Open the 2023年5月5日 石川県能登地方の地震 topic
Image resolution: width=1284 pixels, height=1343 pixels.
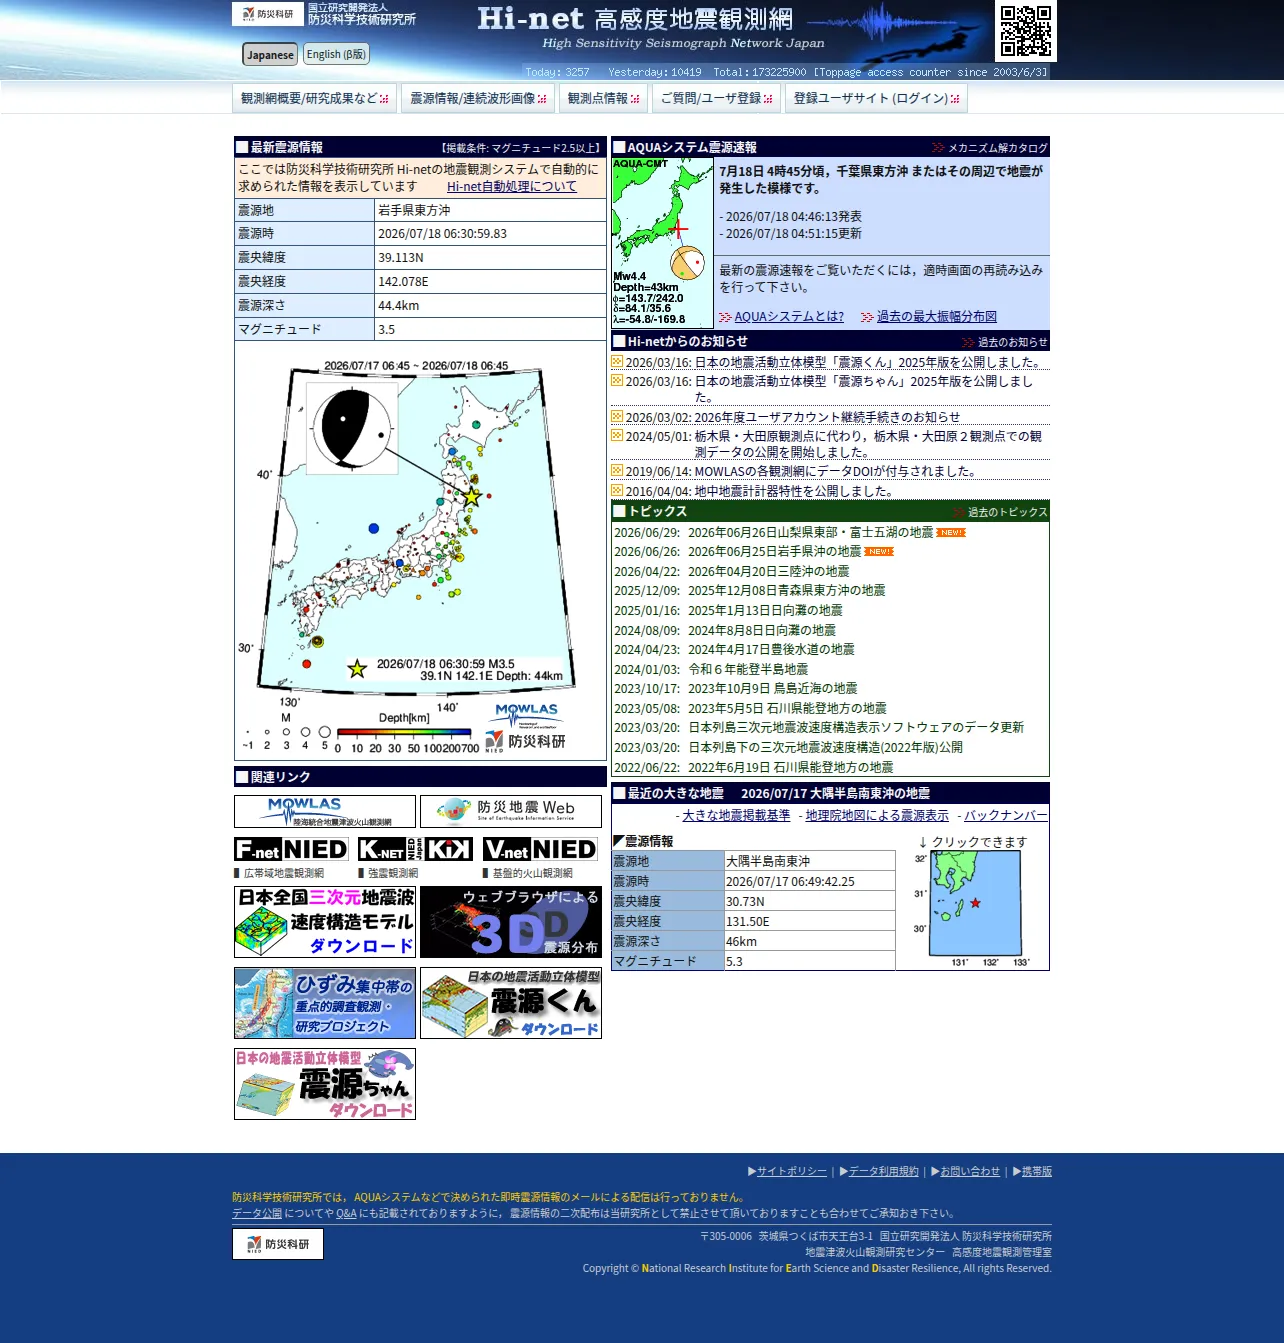[787, 709]
